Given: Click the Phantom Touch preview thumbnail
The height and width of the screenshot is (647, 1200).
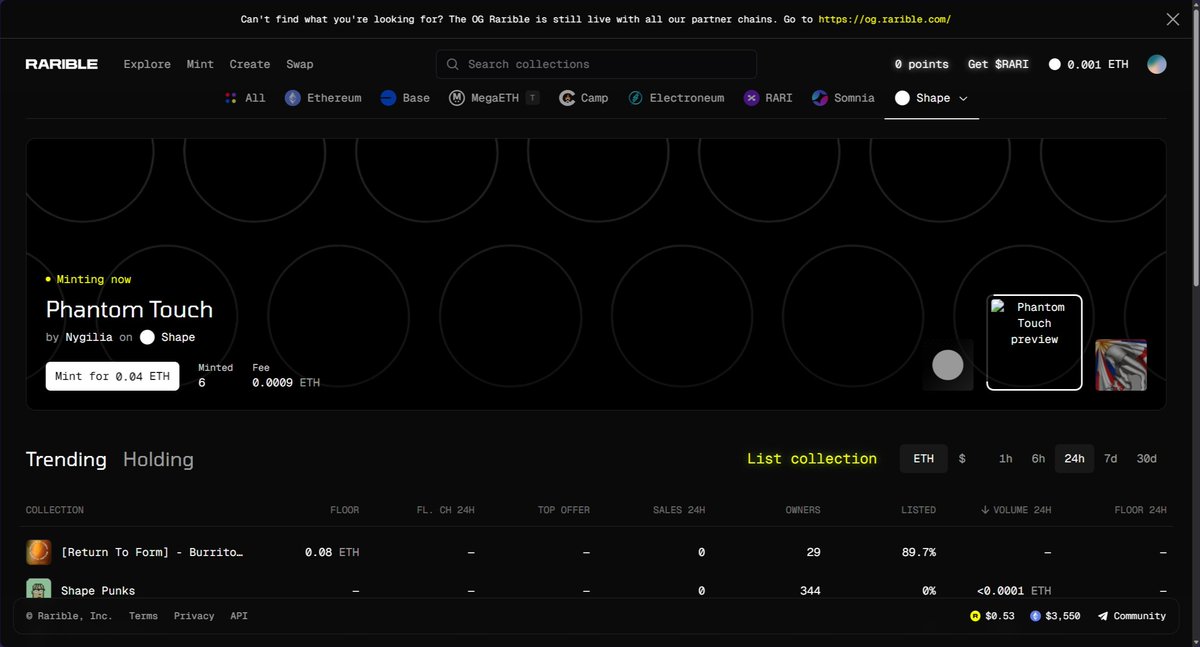Looking at the screenshot, I should (x=1034, y=341).
